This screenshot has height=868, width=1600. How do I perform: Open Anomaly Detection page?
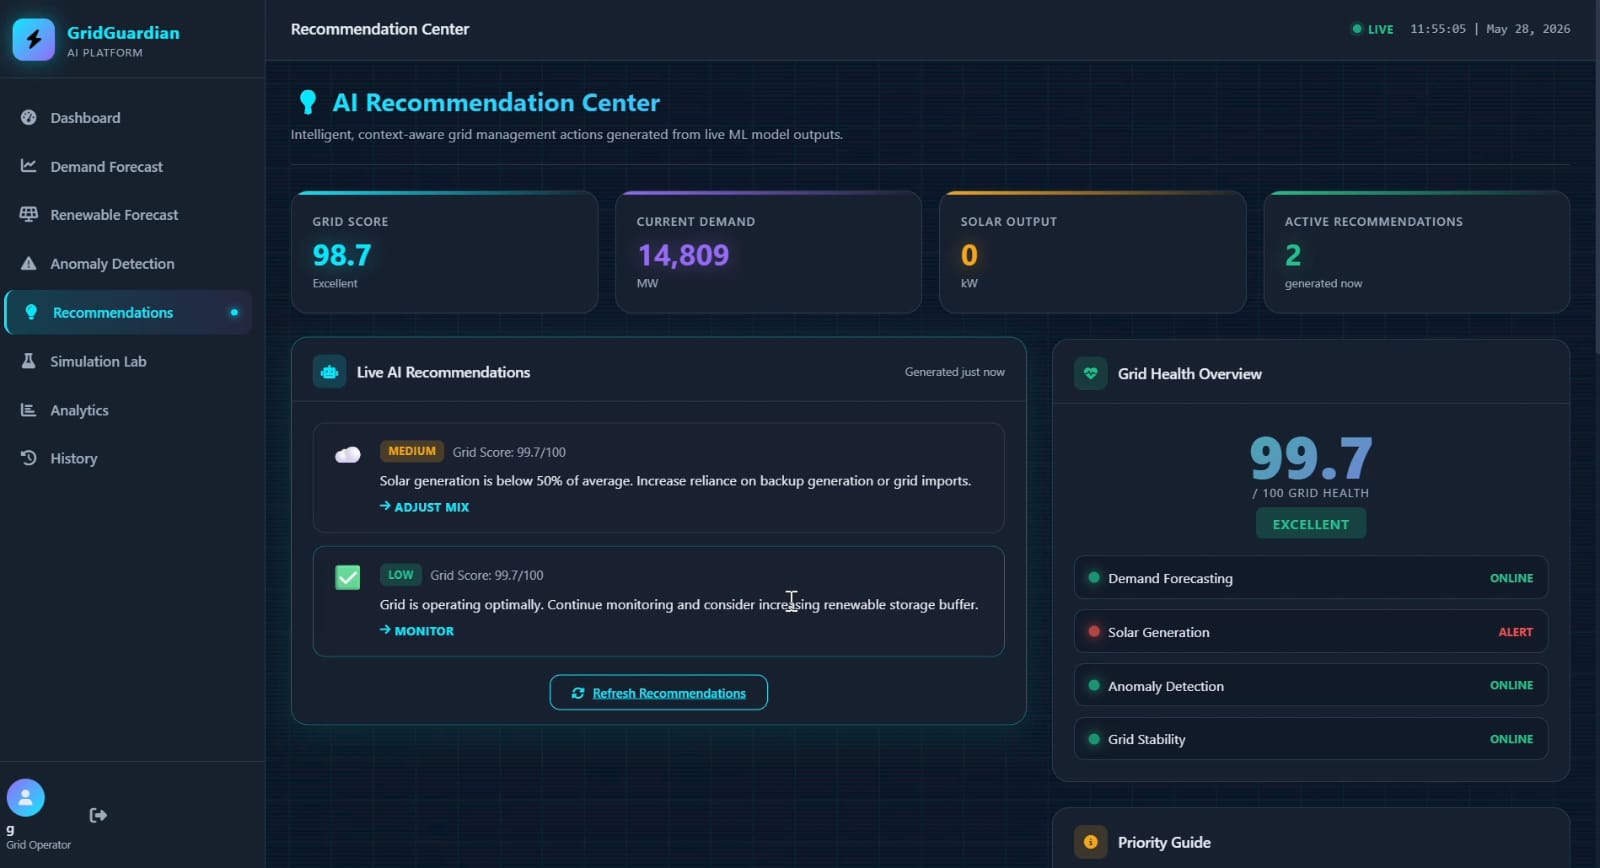coord(128,263)
